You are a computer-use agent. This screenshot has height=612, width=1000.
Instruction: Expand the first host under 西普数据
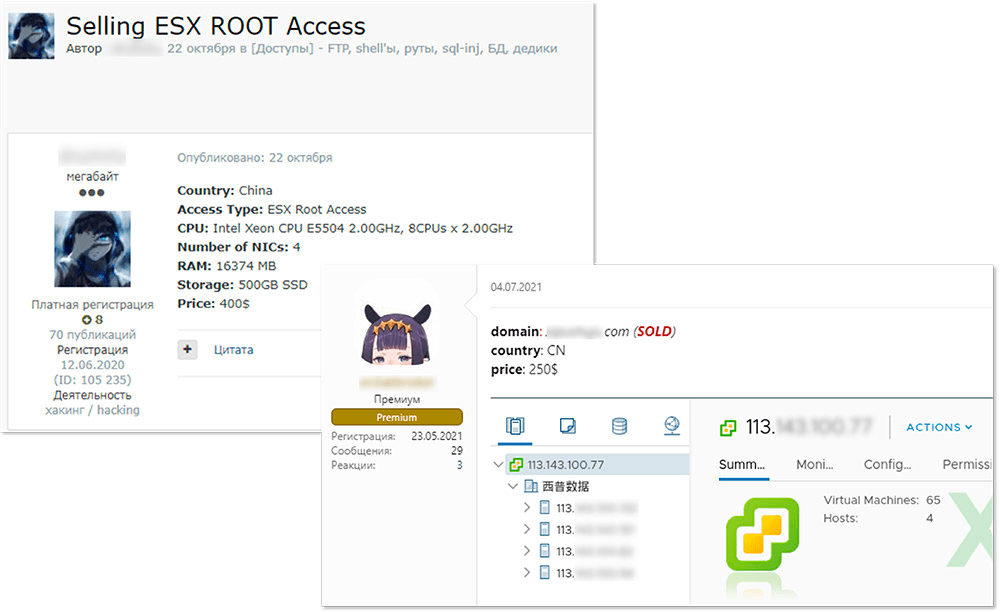[528, 508]
